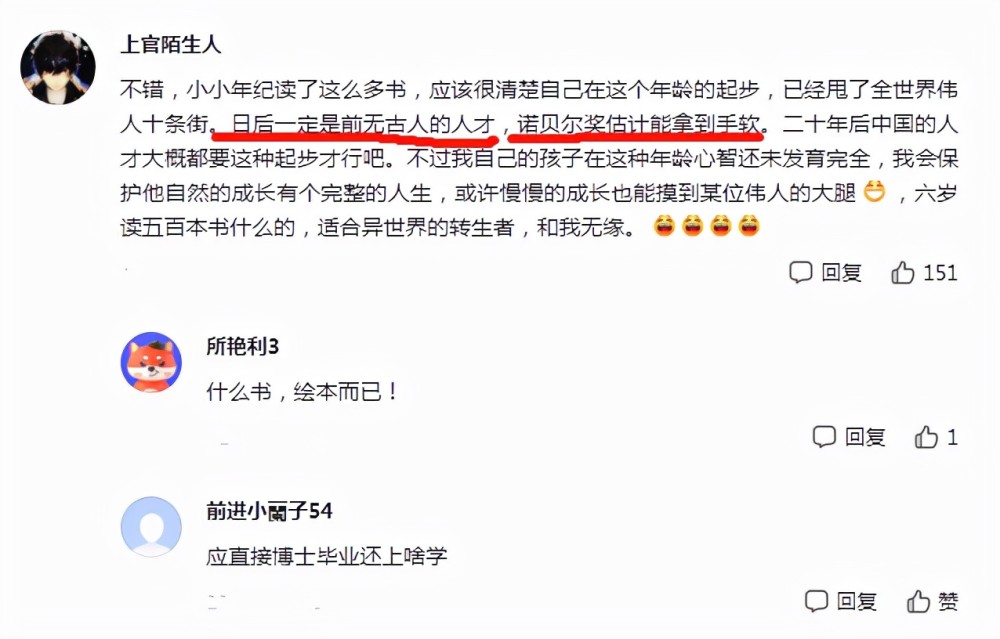Open 上官陌生人's profile avatar

coord(58,67)
